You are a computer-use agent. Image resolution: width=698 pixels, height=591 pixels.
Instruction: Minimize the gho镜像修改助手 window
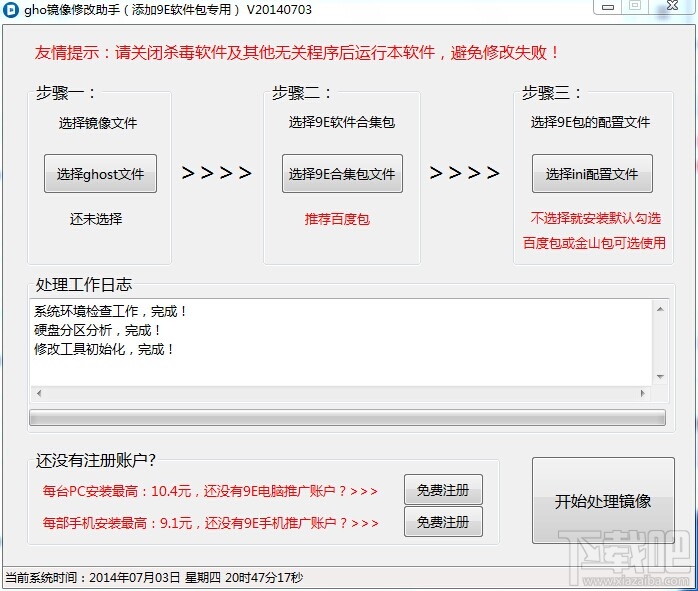pos(608,7)
